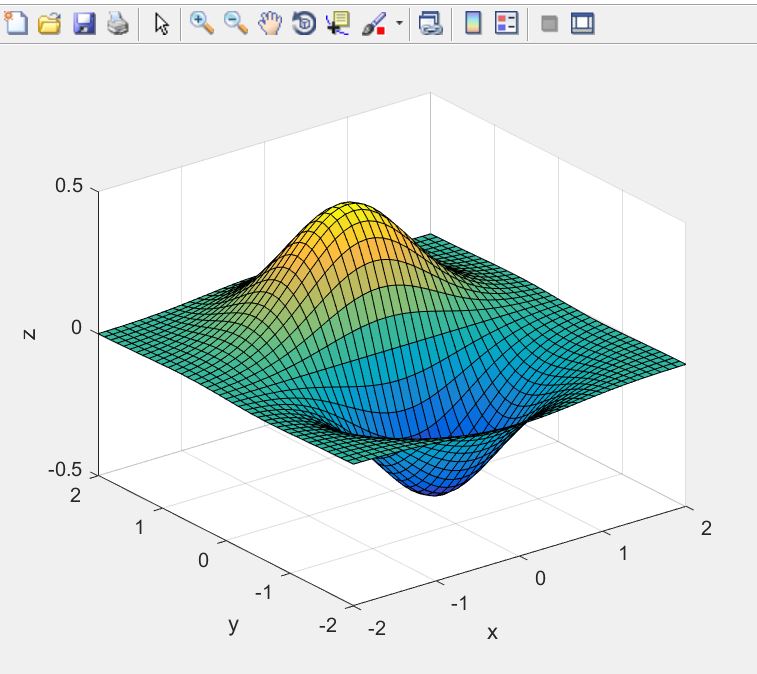
Task: Insert a Colorbar from the toolbar
Action: coord(474,23)
